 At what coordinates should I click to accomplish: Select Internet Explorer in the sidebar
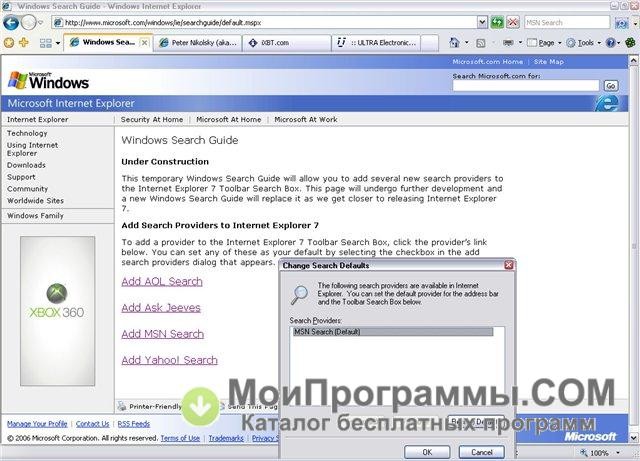tap(38, 120)
